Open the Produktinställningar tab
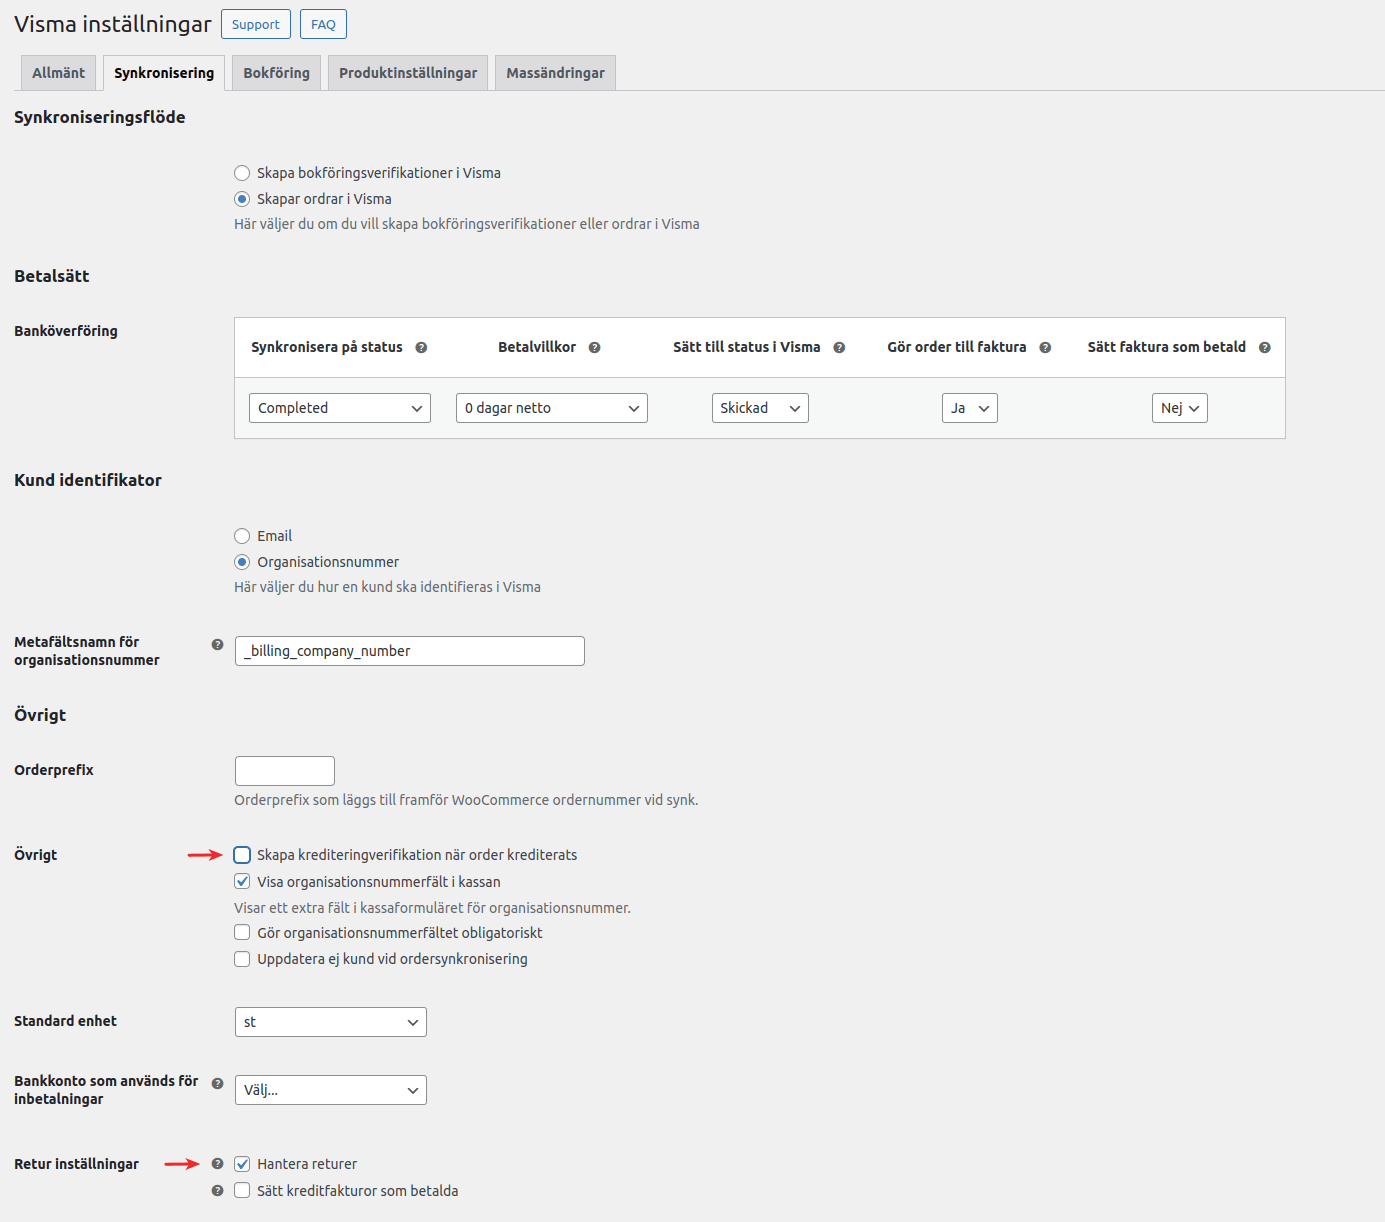 pos(408,73)
